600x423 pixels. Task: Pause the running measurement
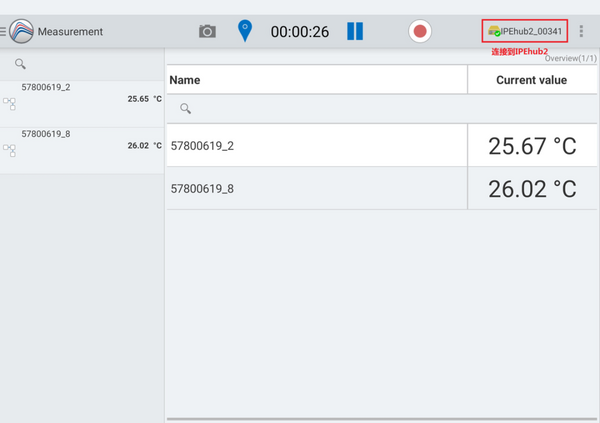355,31
